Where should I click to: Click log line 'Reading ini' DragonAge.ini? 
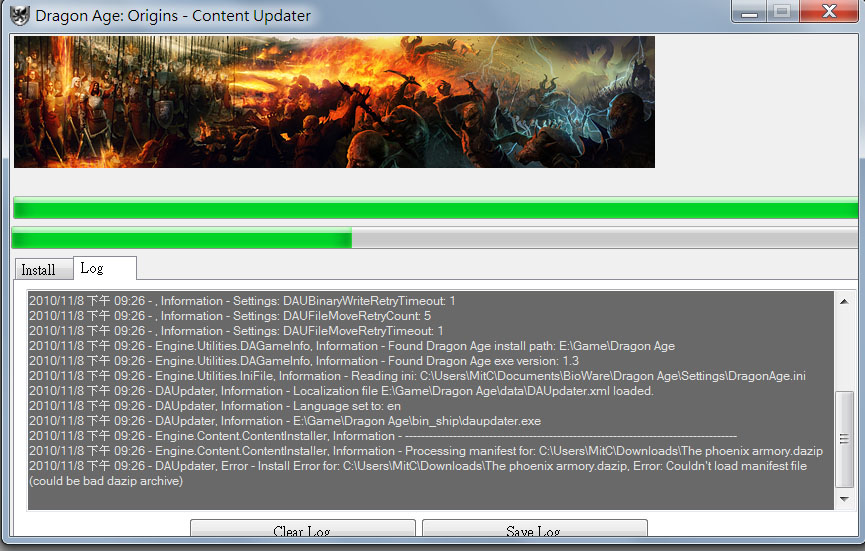(x=417, y=376)
